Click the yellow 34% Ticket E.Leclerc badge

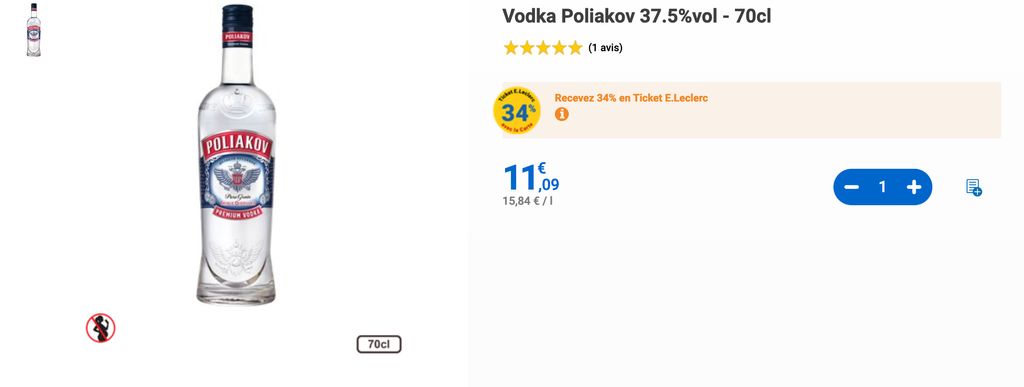(x=517, y=110)
